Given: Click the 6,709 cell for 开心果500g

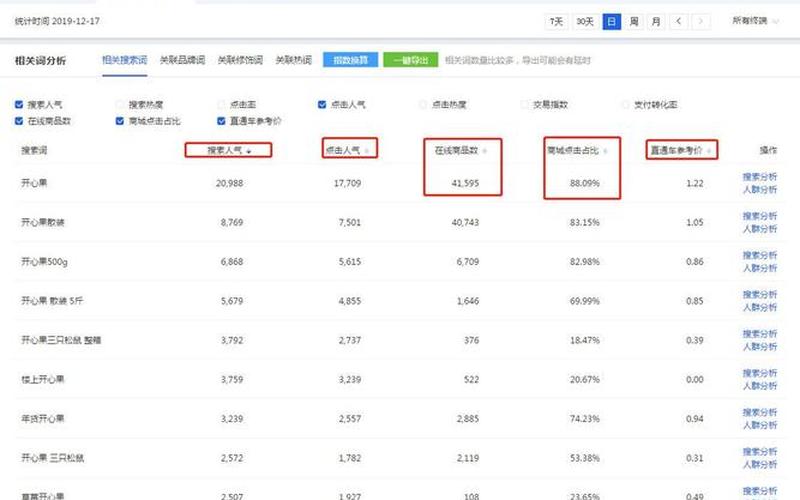Looking at the screenshot, I should point(468,262).
